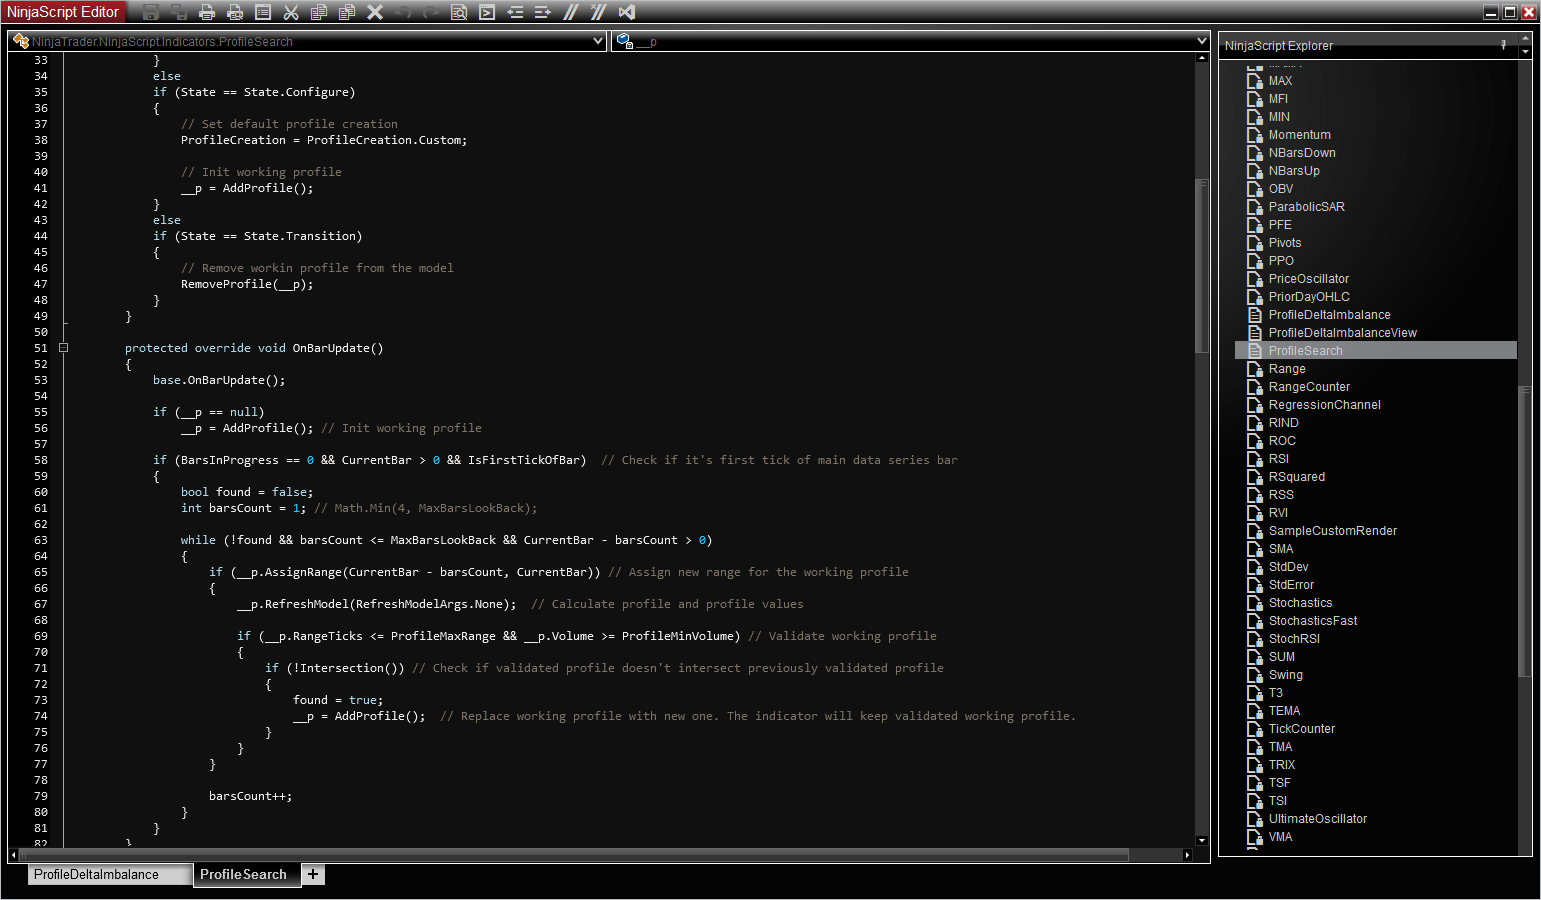Select PriorDayOHLC in the explorer
The height and width of the screenshot is (900, 1541).
pyautogui.click(x=1309, y=296)
